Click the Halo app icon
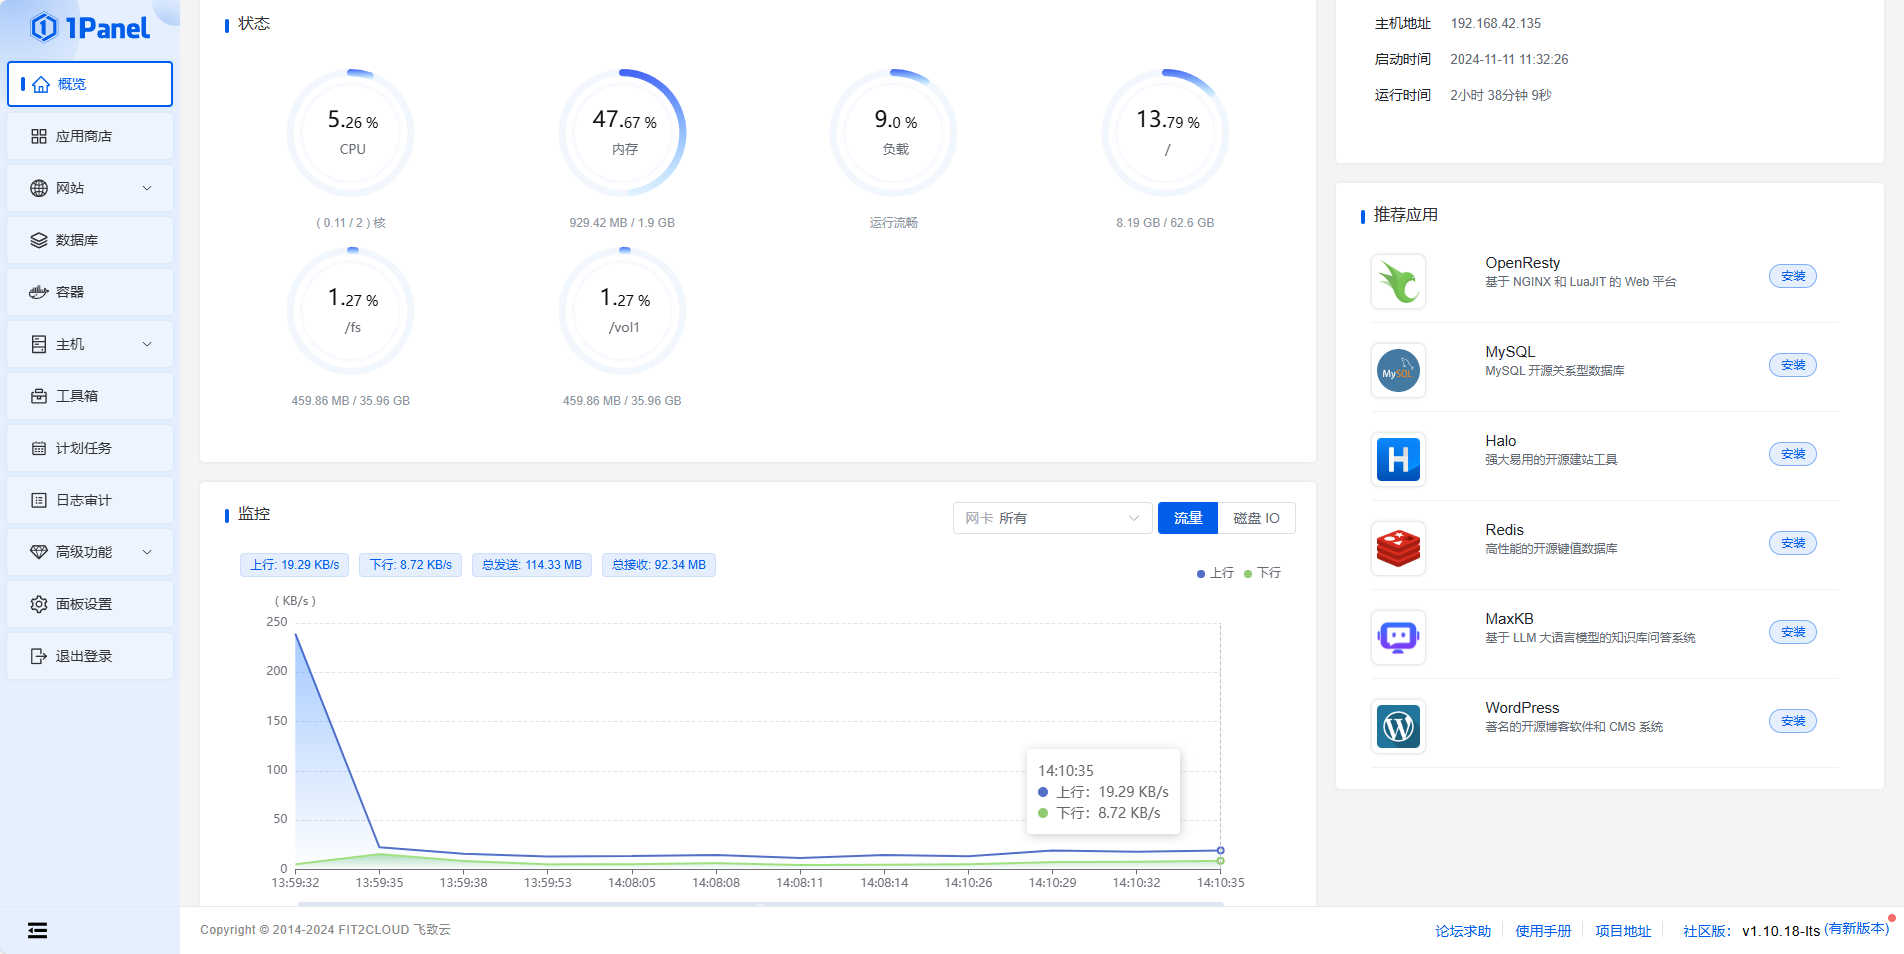 click(x=1398, y=459)
